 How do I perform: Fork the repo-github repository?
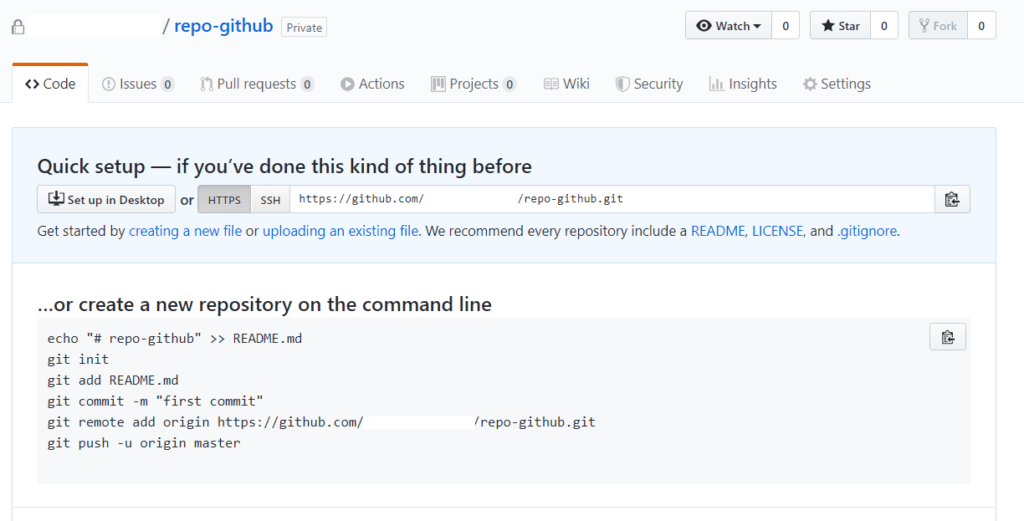(937, 26)
